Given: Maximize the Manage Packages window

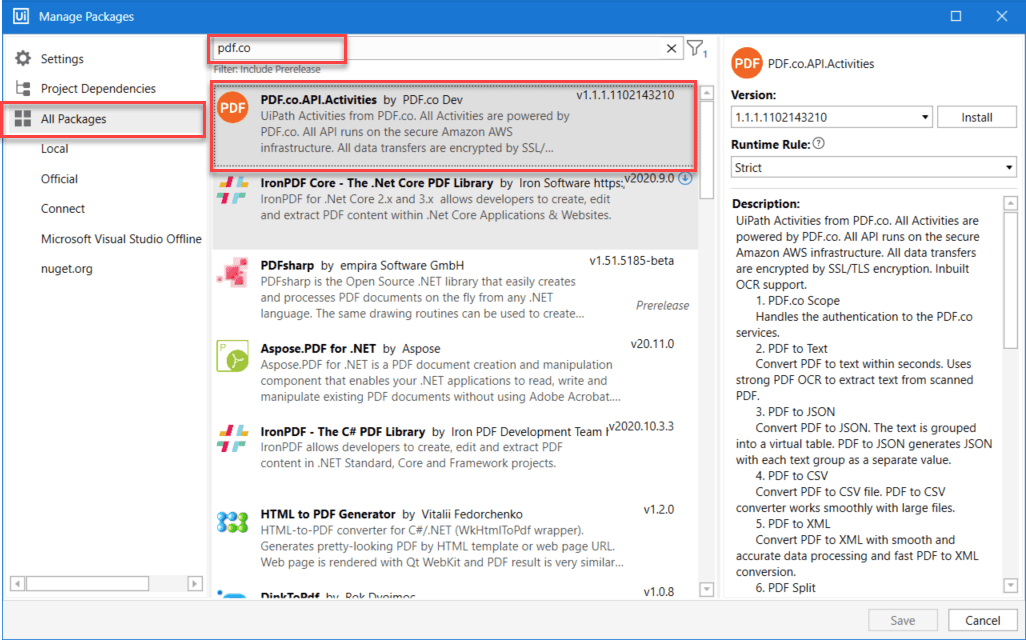Looking at the screenshot, I should tap(956, 16).
